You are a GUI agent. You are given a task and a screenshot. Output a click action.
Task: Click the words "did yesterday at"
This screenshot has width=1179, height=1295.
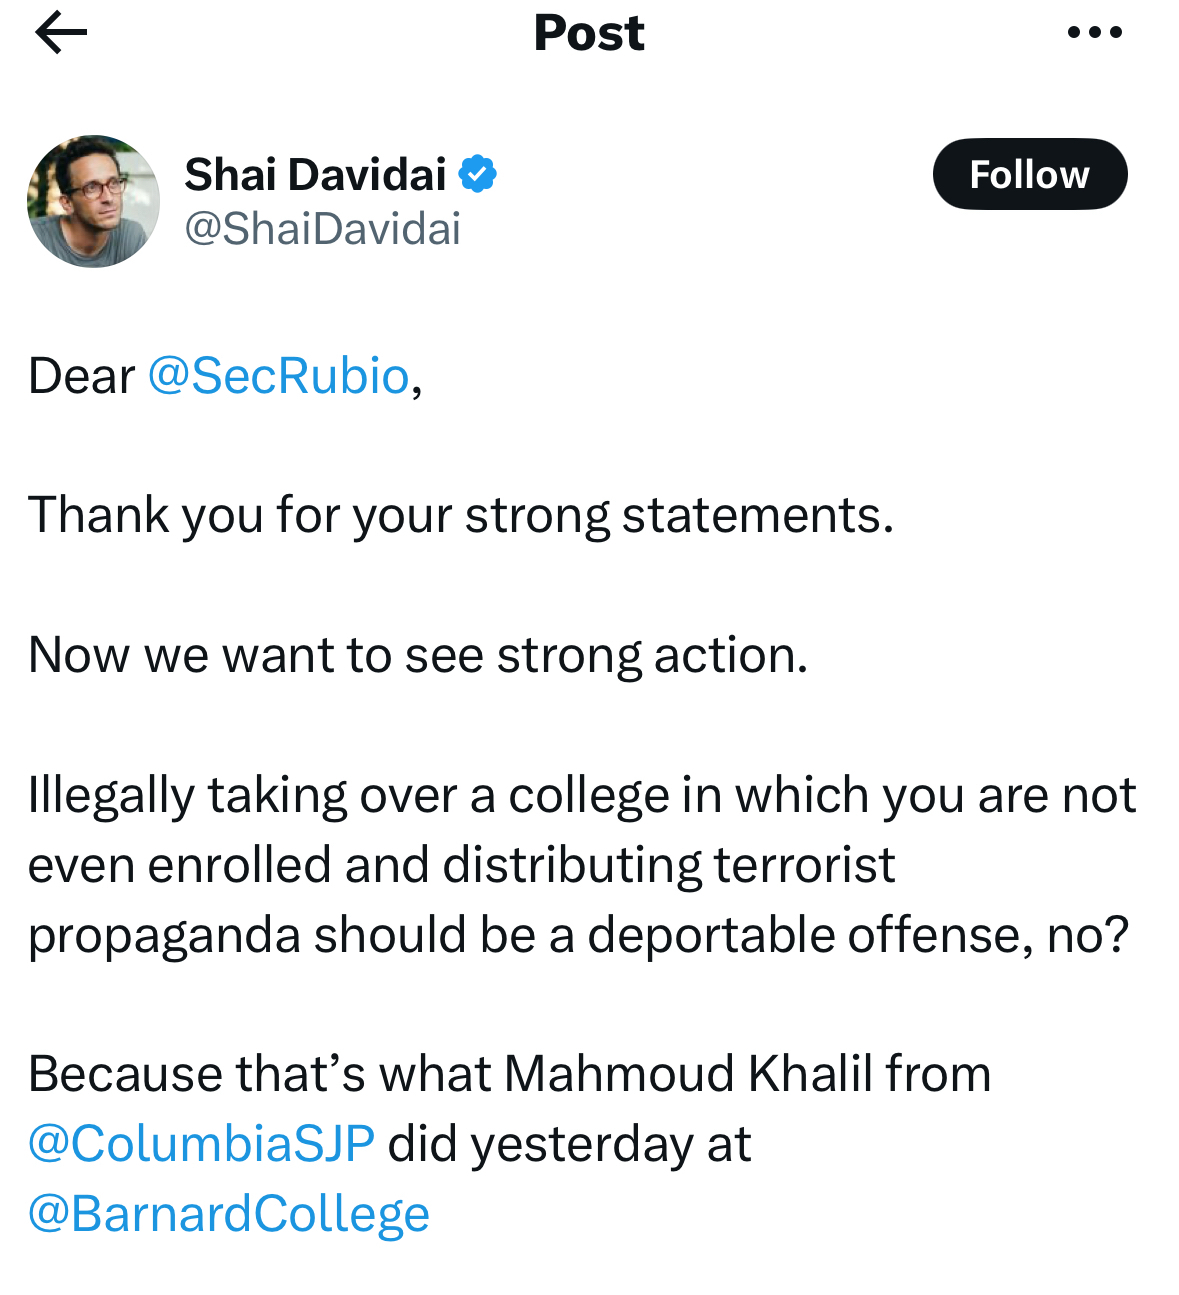pos(569,1143)
